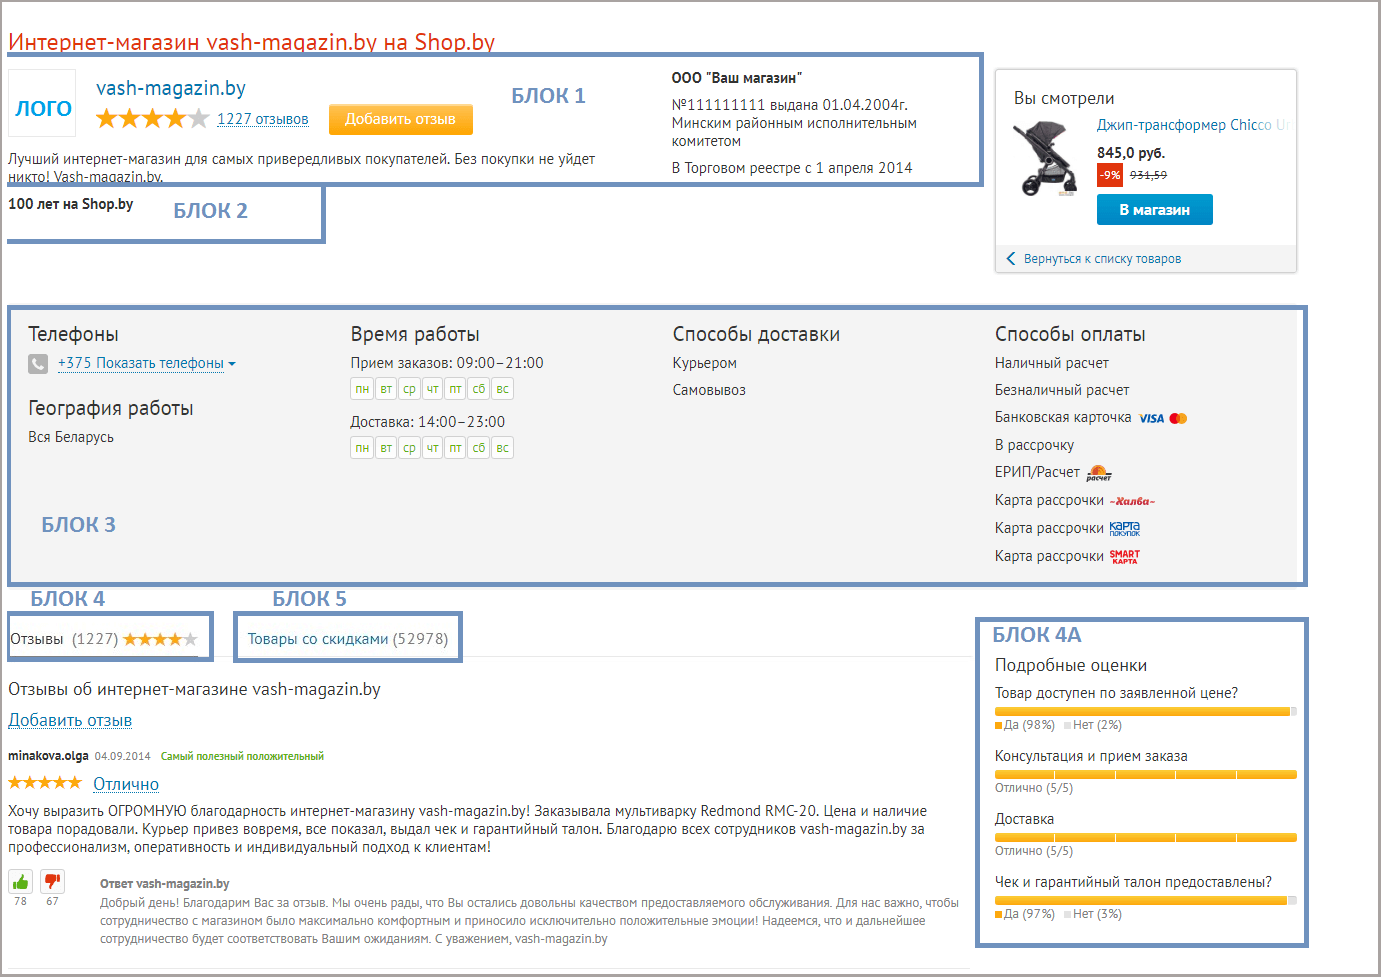Viewport: 1381px width, 977px height.
Task: Click the stars in the Отзывы tab
Action: pyautogui.click(x=160, y=639)
